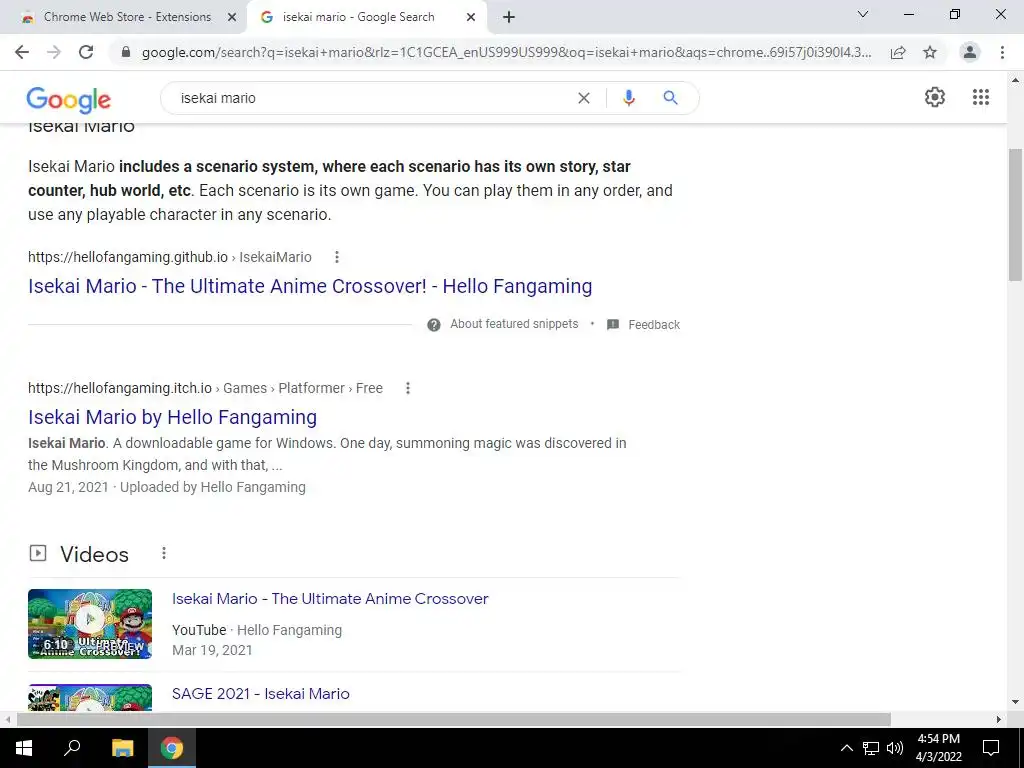Select the isekai mario - Google Search tab
Screen dimensions: 1024x768
(x=366, y=17)
